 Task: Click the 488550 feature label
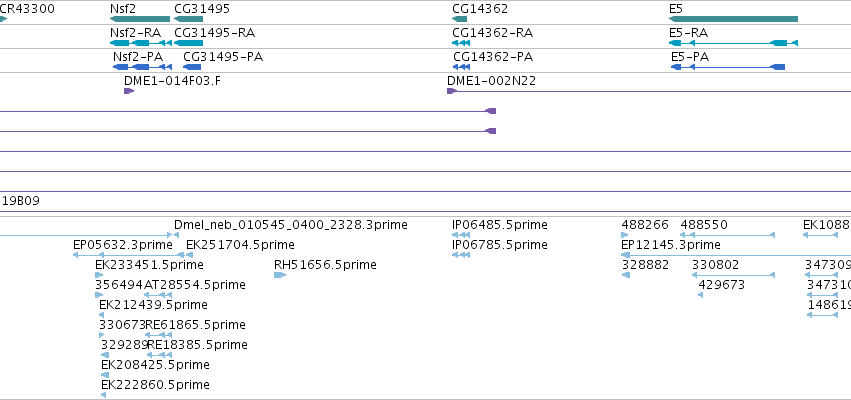pos(704,225)
